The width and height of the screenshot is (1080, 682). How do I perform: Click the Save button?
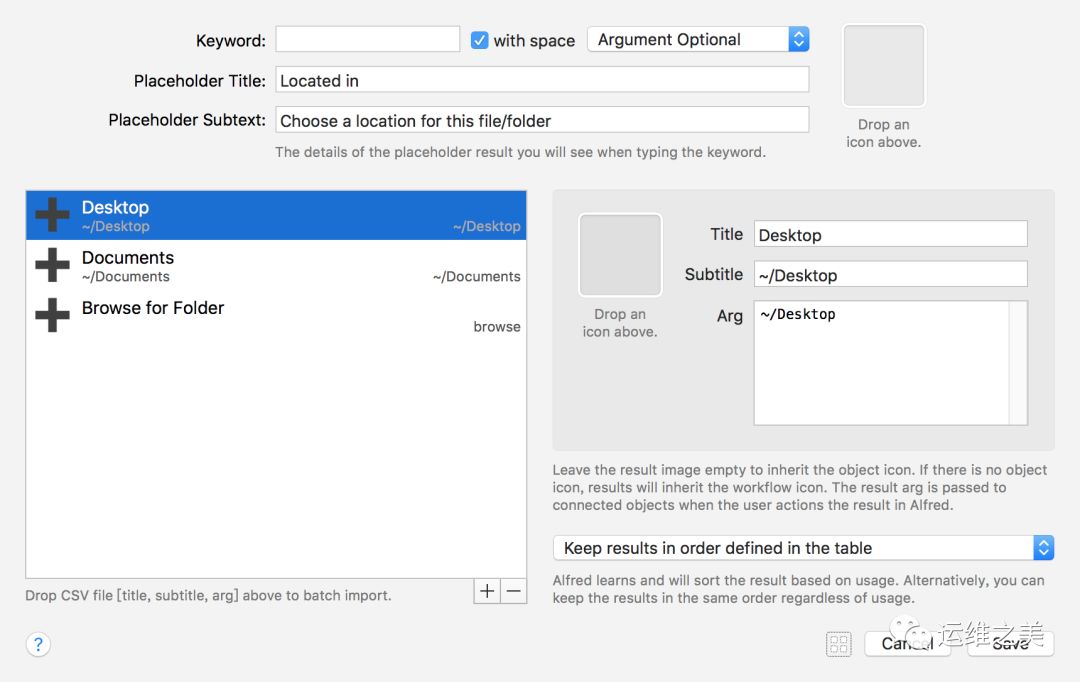pyautogui.click(x=1010, y=643)
